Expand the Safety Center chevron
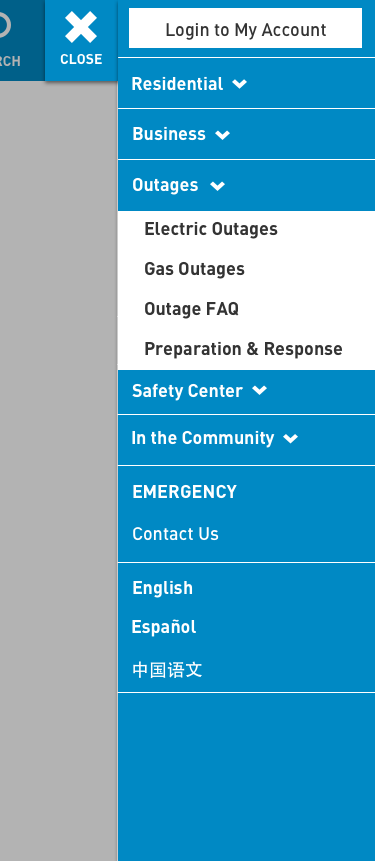This screenshot has width=375, height=861. 259,390
